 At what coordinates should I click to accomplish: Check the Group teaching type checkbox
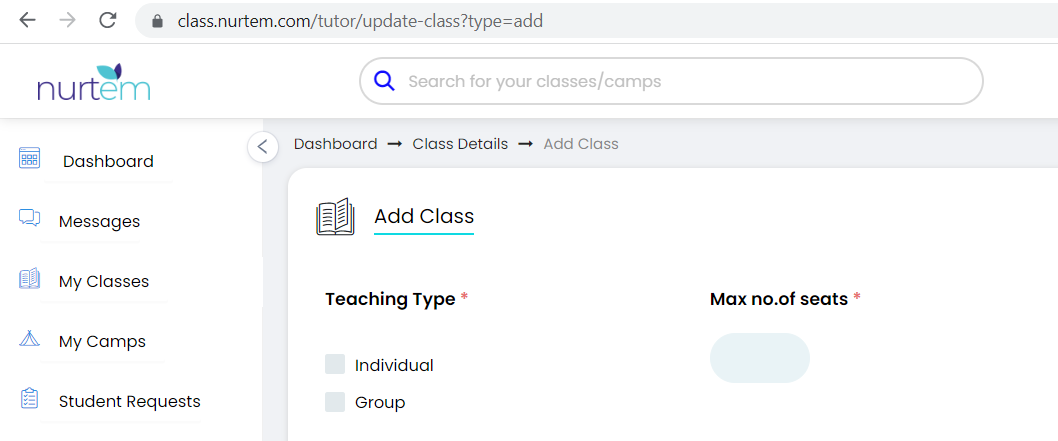[335, 402]
